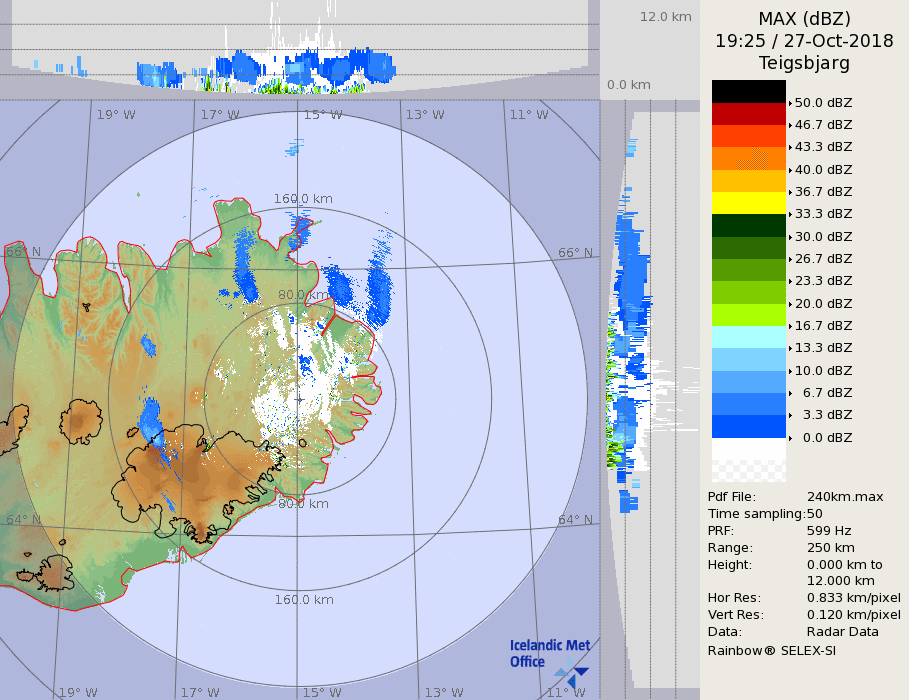Click the upper 160.0 km range label
The width and height of the screenshot is (909, 700).
[x=303, y=199]
